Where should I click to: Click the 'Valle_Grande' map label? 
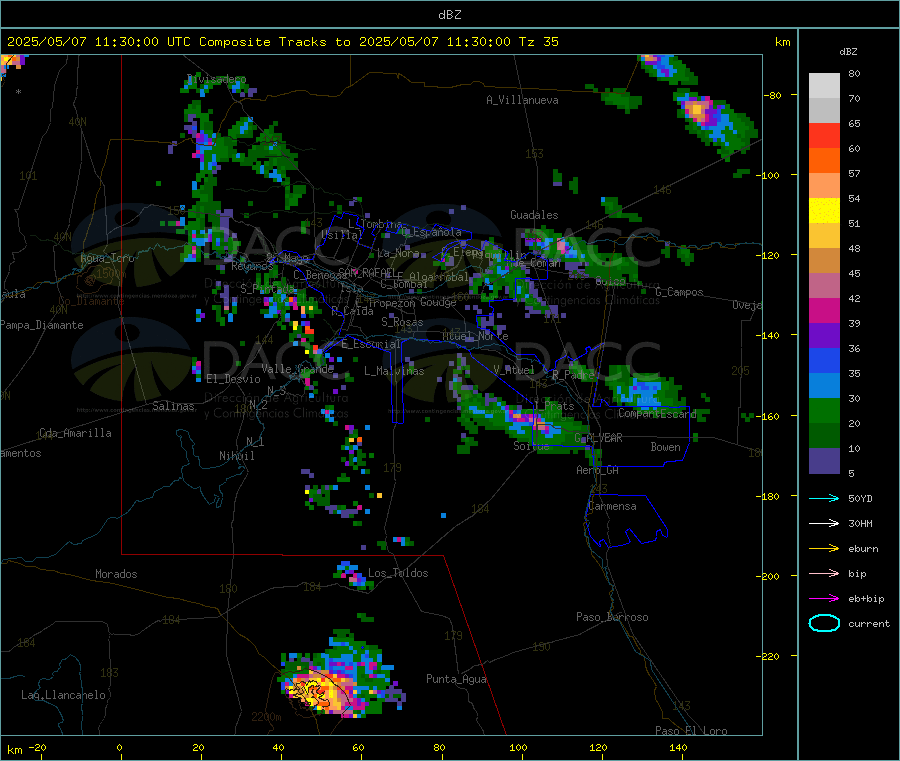(x=297, y=368)
